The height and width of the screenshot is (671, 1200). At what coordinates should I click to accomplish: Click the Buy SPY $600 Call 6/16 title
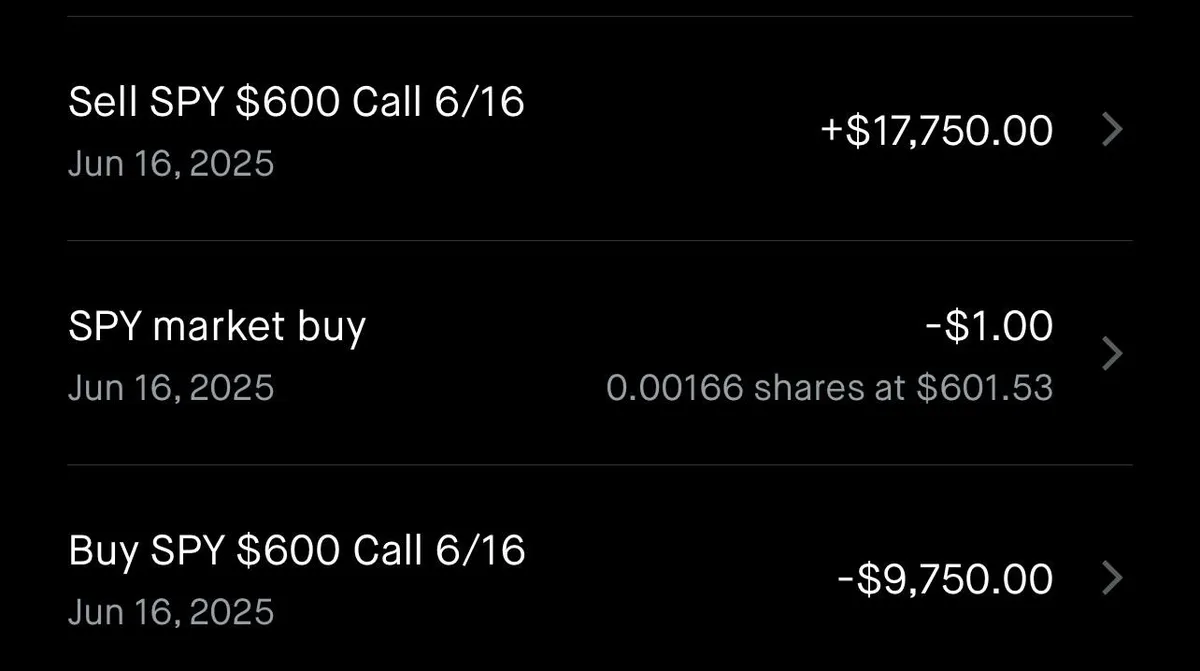pos(296,549)
